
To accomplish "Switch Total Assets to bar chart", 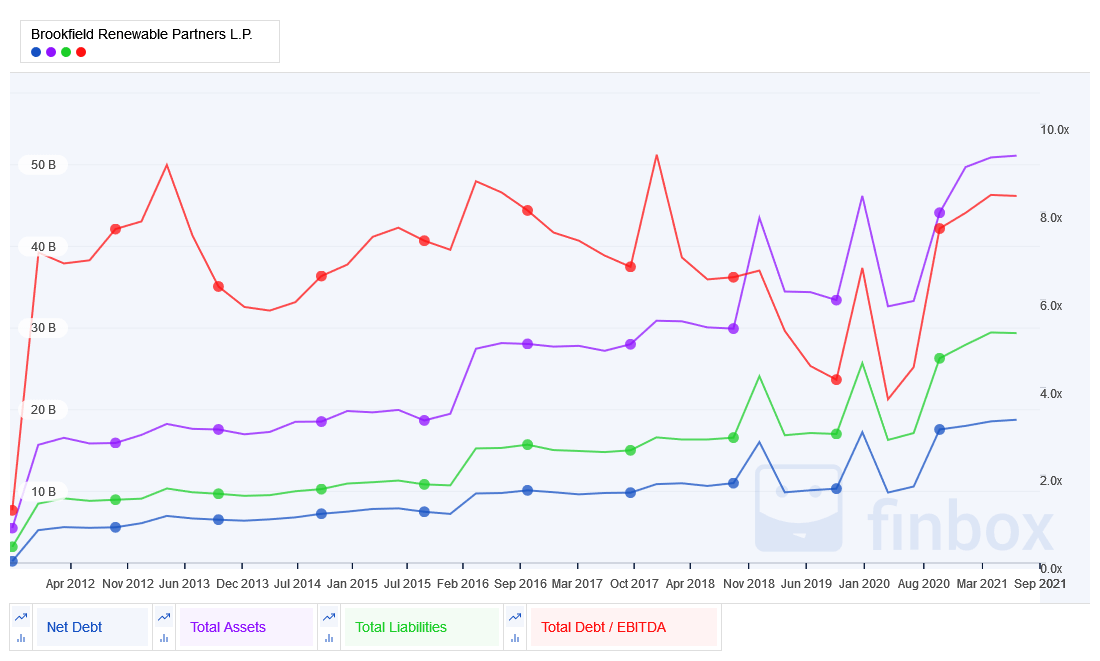I will [x=164, y=638].
